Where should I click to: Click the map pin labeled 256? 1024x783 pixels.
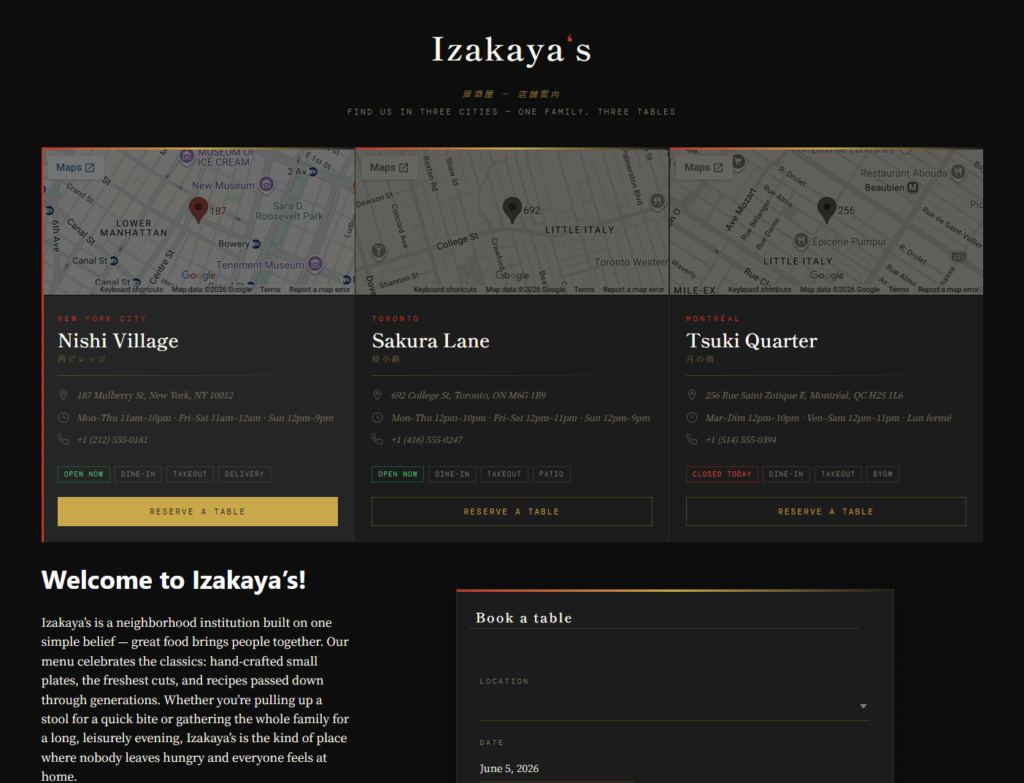(x=826, y=209)
